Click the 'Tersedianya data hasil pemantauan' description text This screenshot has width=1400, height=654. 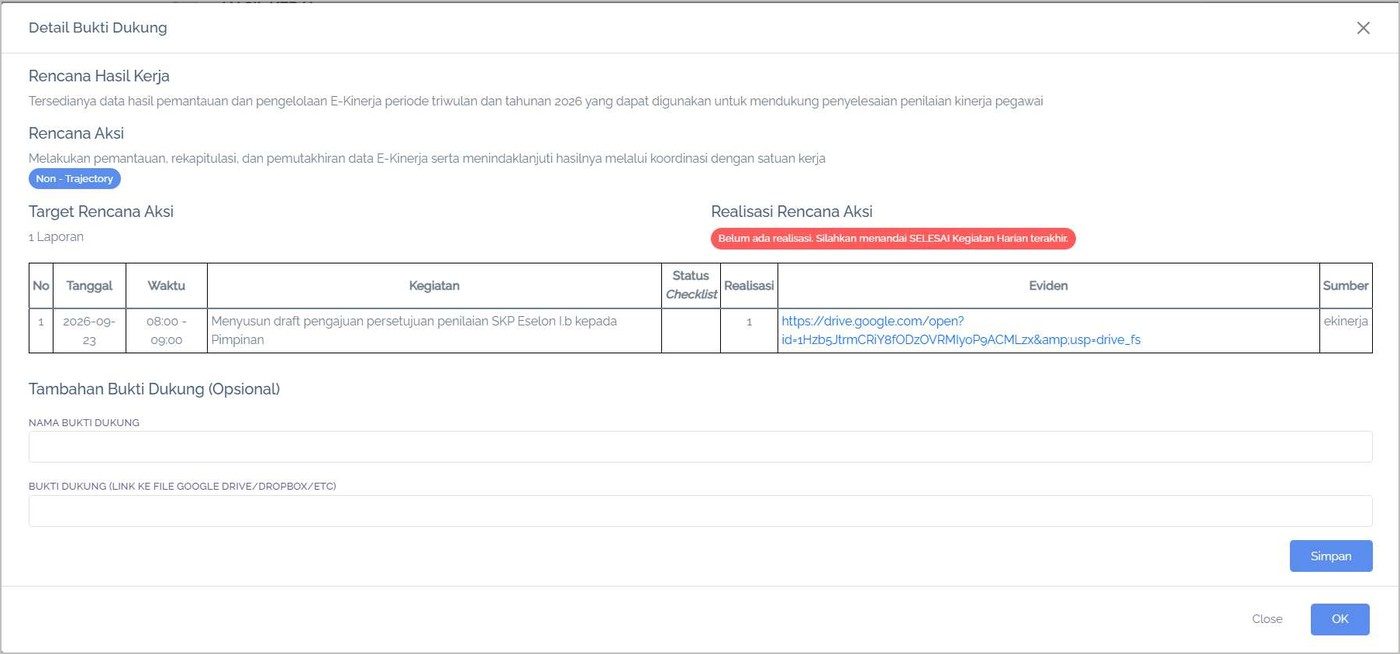tap(536, 101)
